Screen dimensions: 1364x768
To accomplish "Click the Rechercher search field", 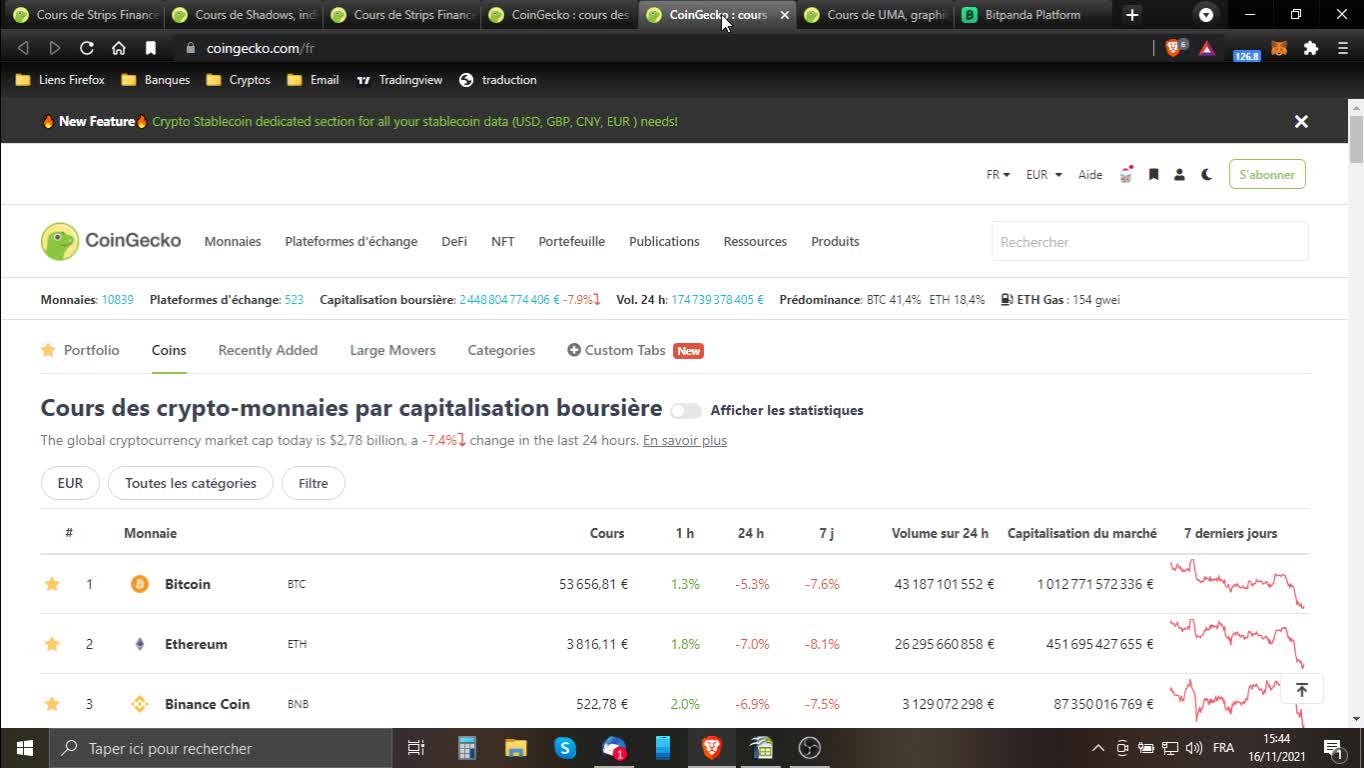I will [1150, 241].
